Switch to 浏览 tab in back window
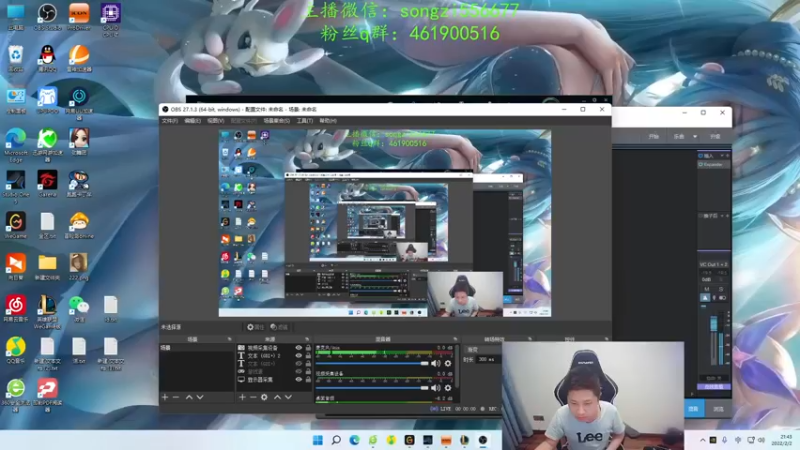The width and height of the screenshot is (800, 450). click(x=718, y=409)
